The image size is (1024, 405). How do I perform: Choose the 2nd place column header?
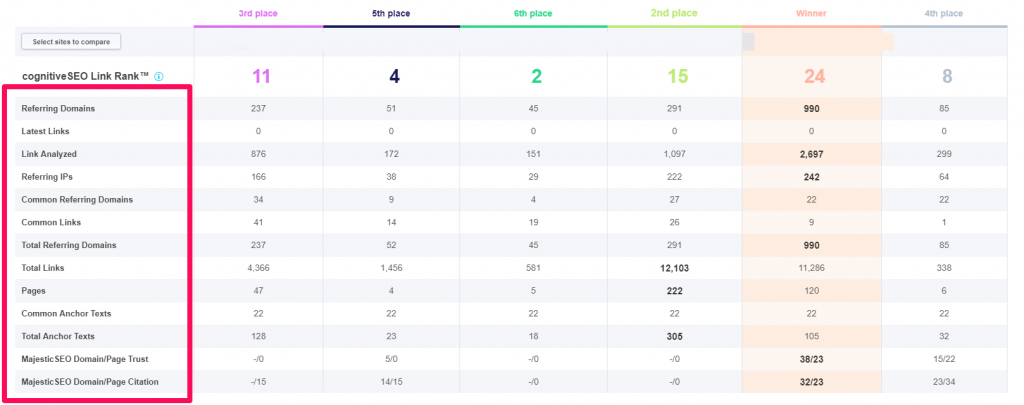673,14
